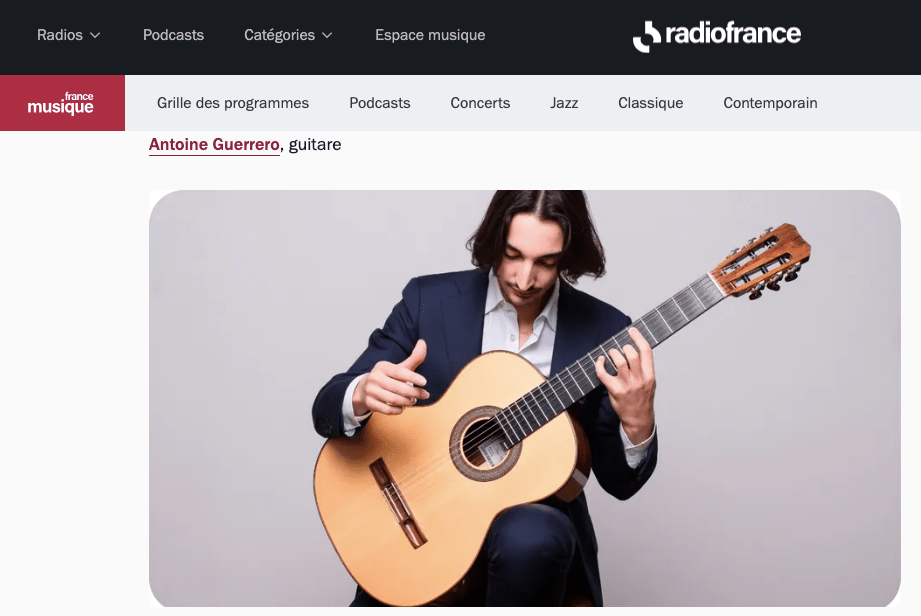Open the Catégories menu label

pos(280,35)
